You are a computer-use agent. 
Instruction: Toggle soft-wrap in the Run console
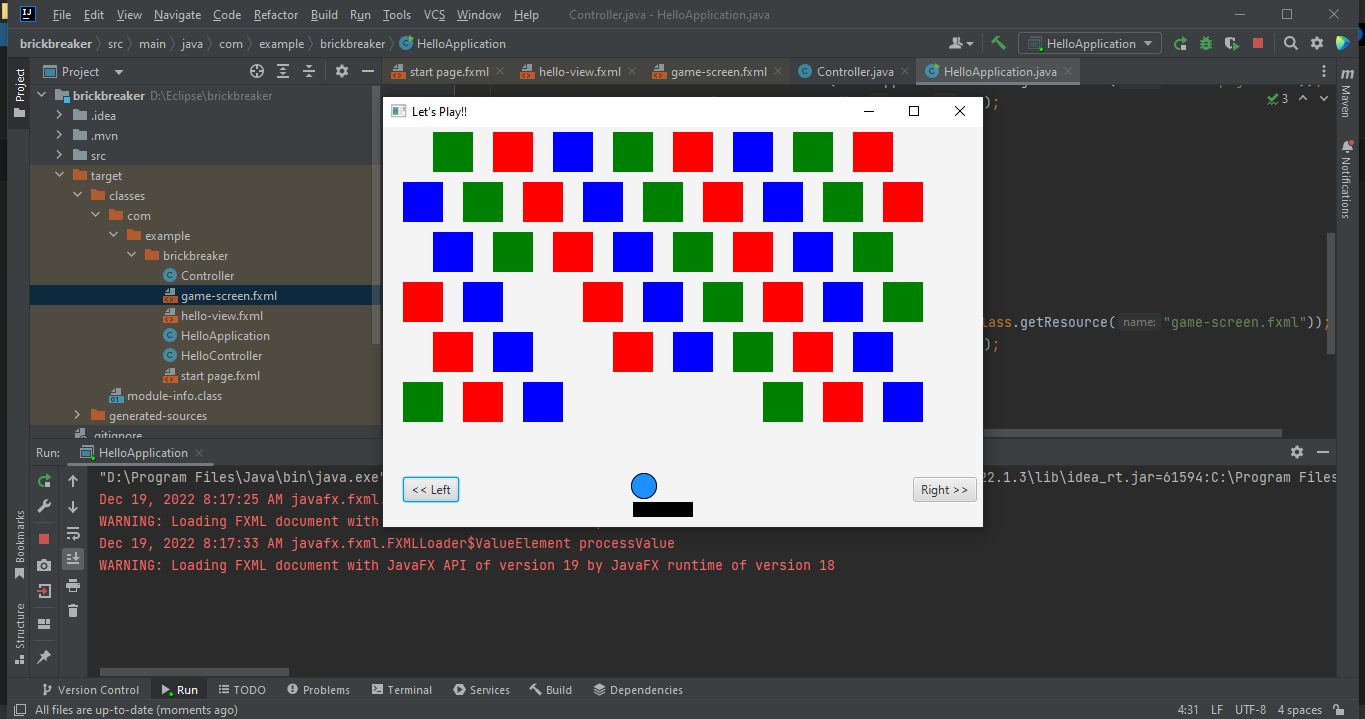(72, 533)
